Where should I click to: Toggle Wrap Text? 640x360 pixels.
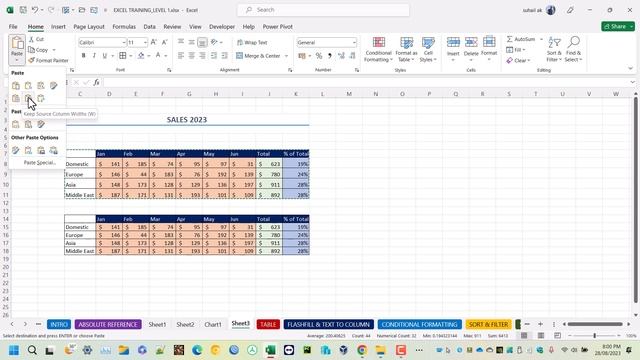click(x=252, y=42)
